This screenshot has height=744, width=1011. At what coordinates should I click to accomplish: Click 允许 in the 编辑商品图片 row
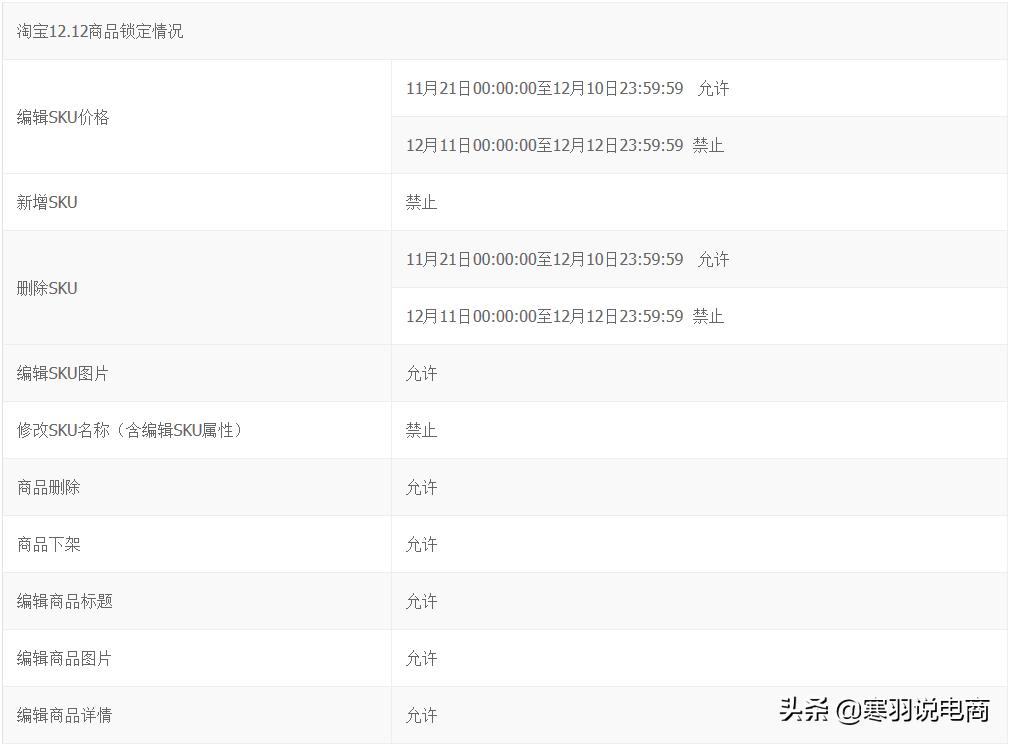422,658
